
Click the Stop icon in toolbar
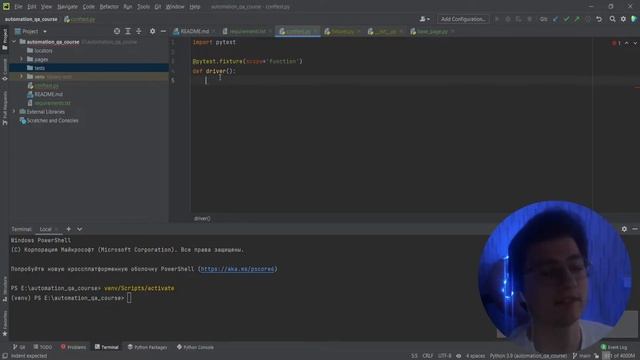[530, 19]
